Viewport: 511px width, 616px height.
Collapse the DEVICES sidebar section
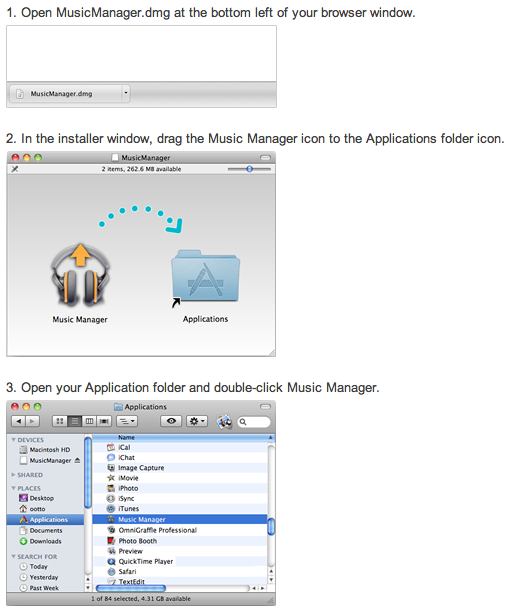click(x=13, y=440)
